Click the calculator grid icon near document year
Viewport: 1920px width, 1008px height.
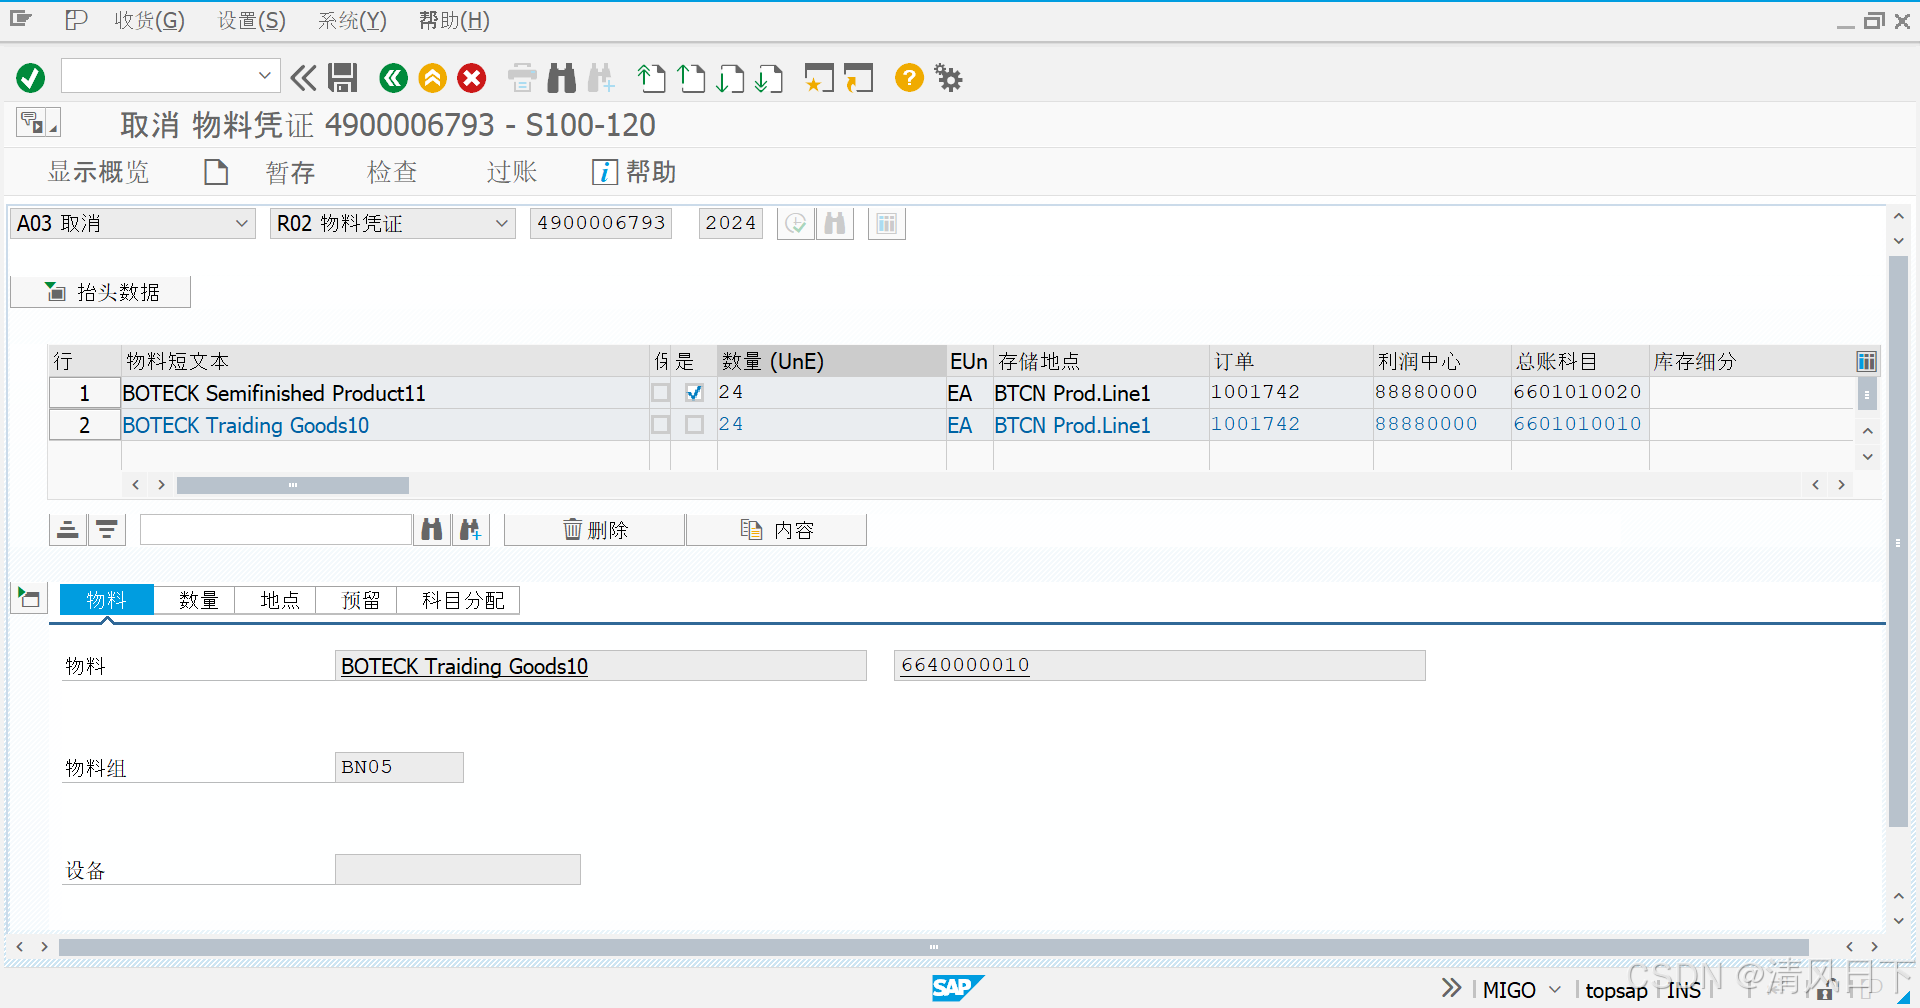[x=887, y=223]
